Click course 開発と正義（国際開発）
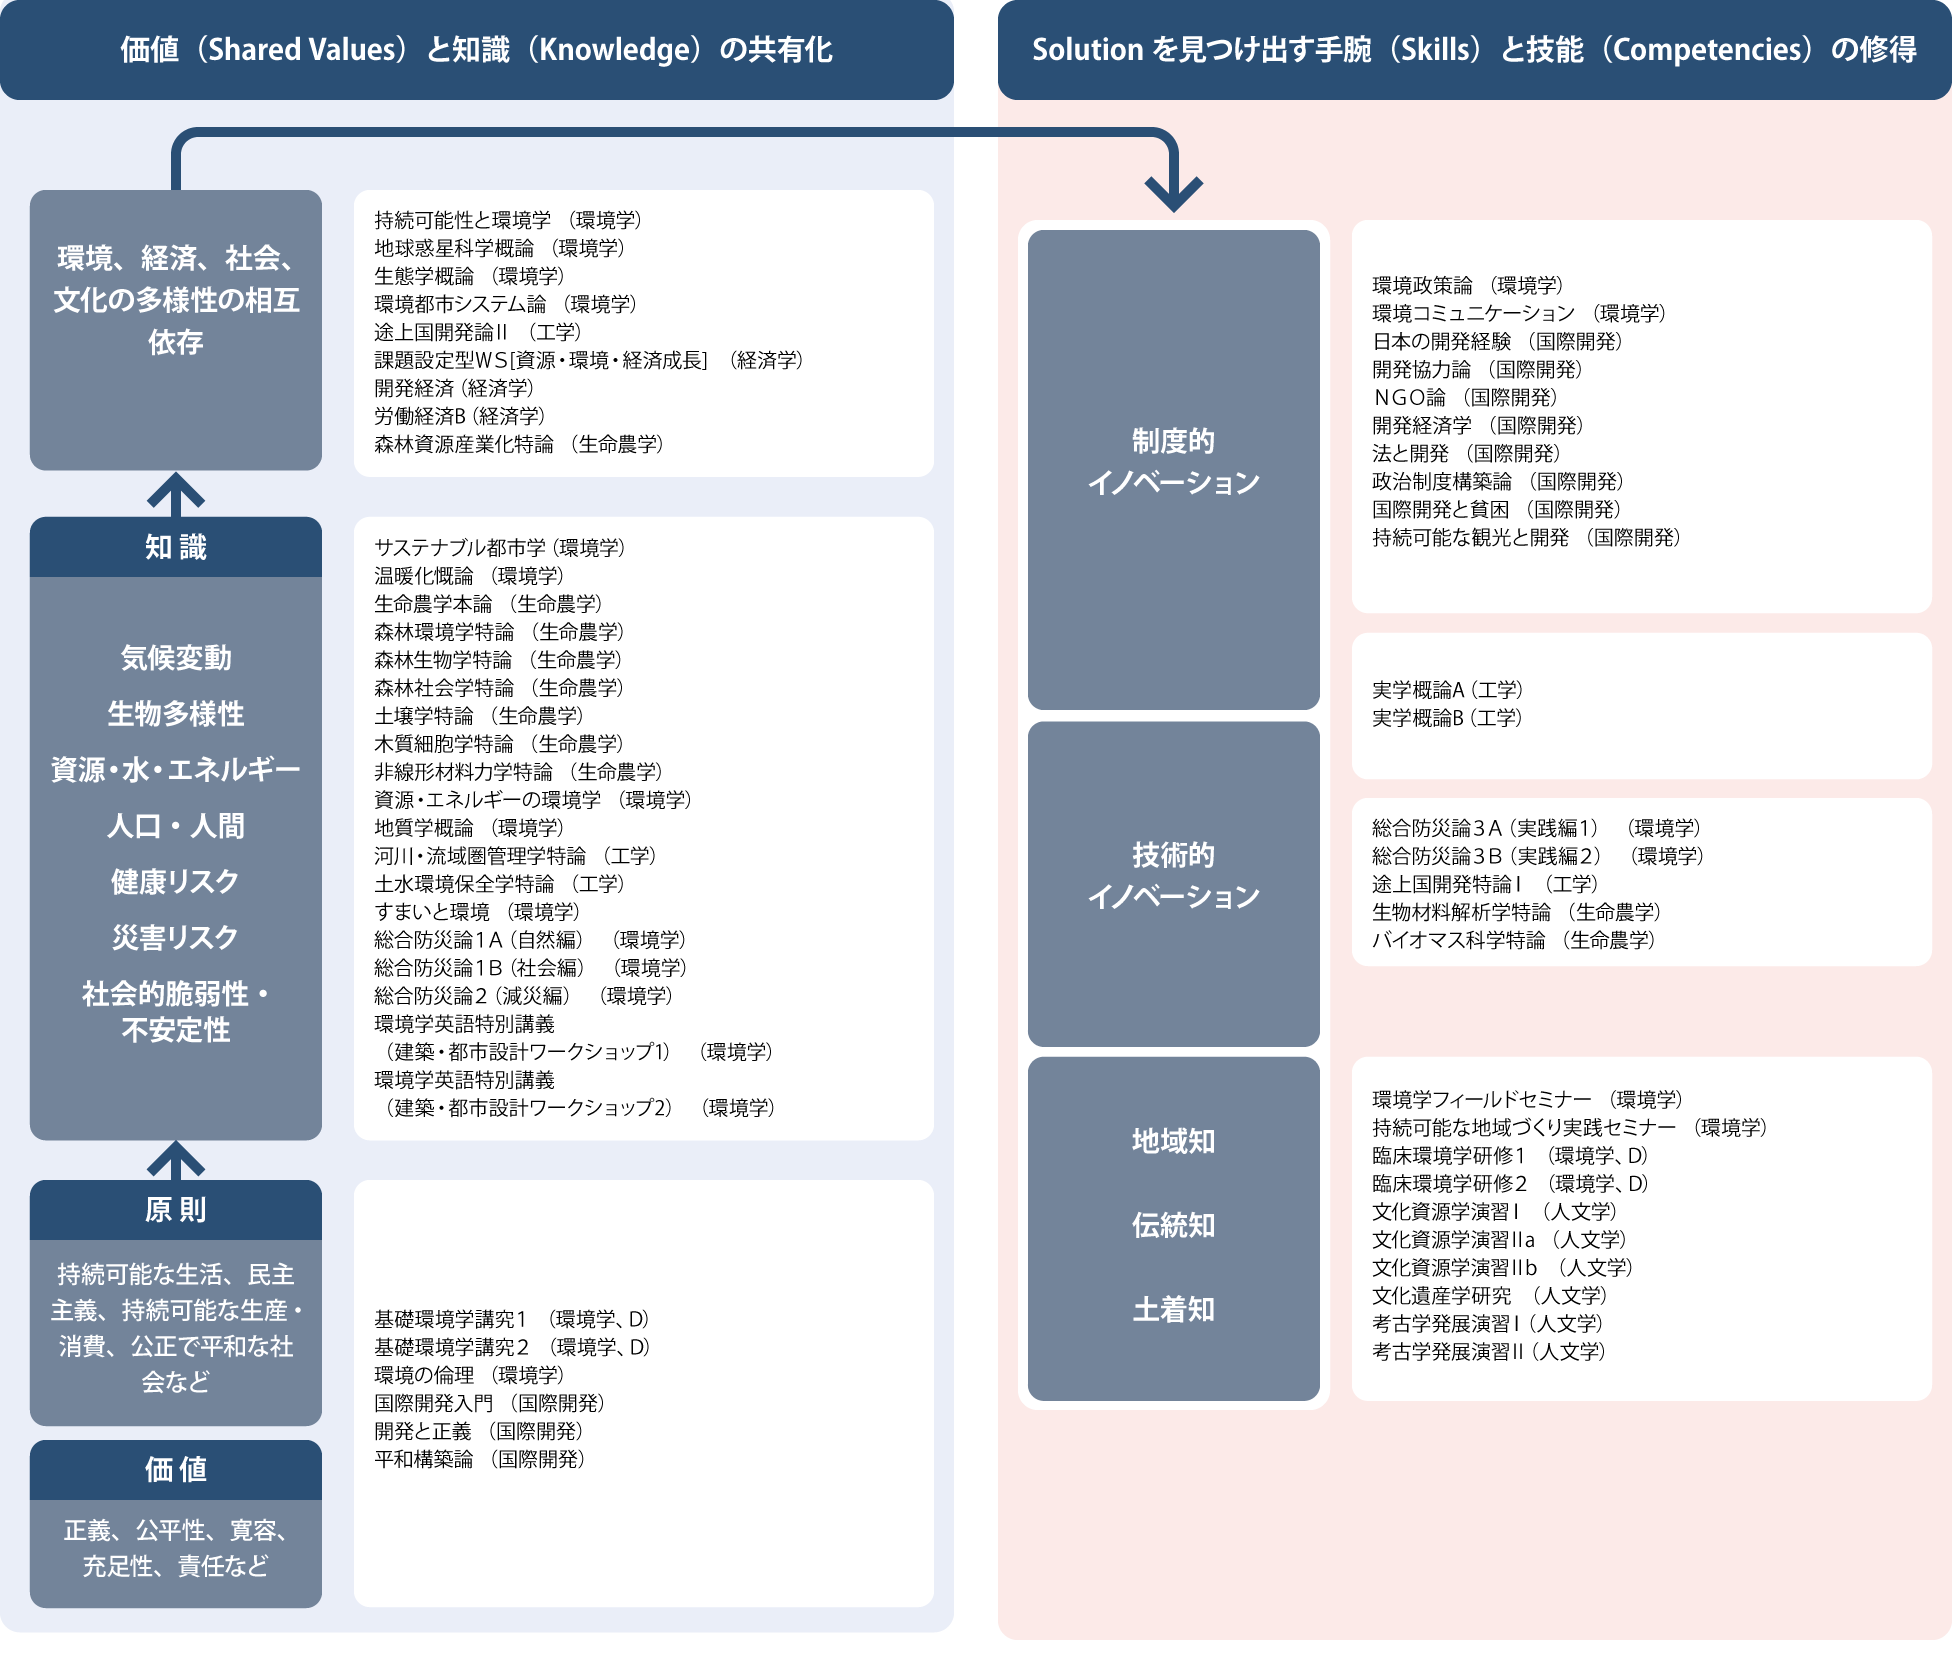The height and width of the screenshot is (1664, 1952). (479, 1432)
